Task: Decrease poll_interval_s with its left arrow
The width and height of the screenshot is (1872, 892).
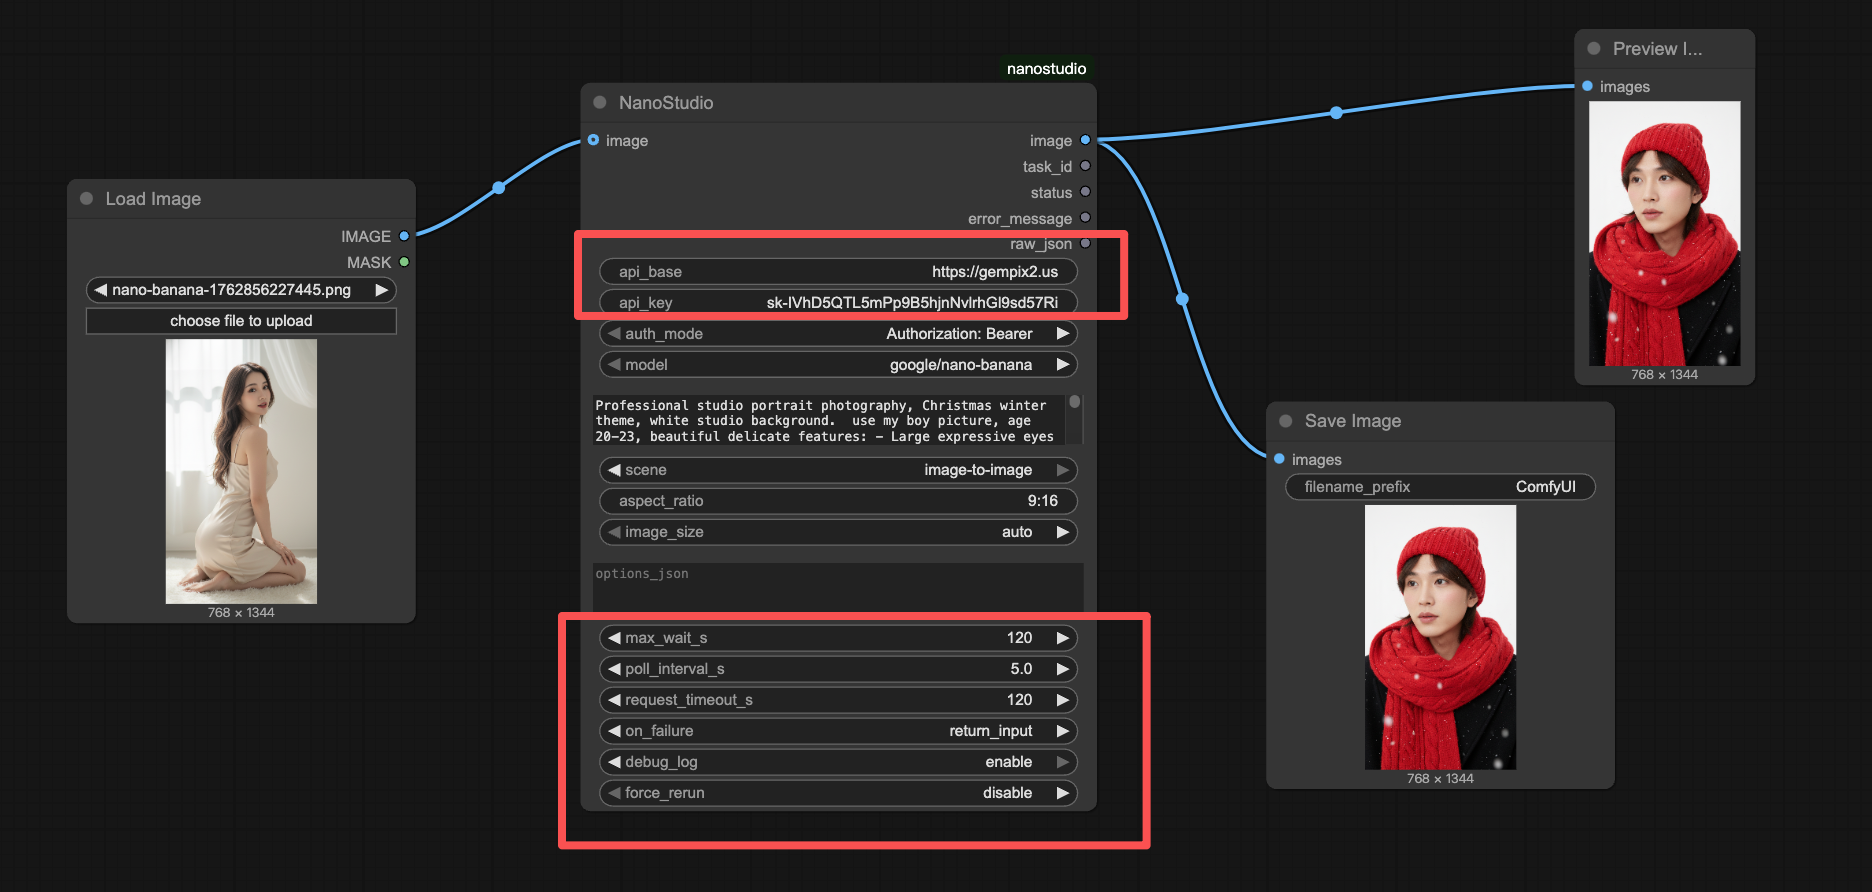Action: tap(614, 669)
